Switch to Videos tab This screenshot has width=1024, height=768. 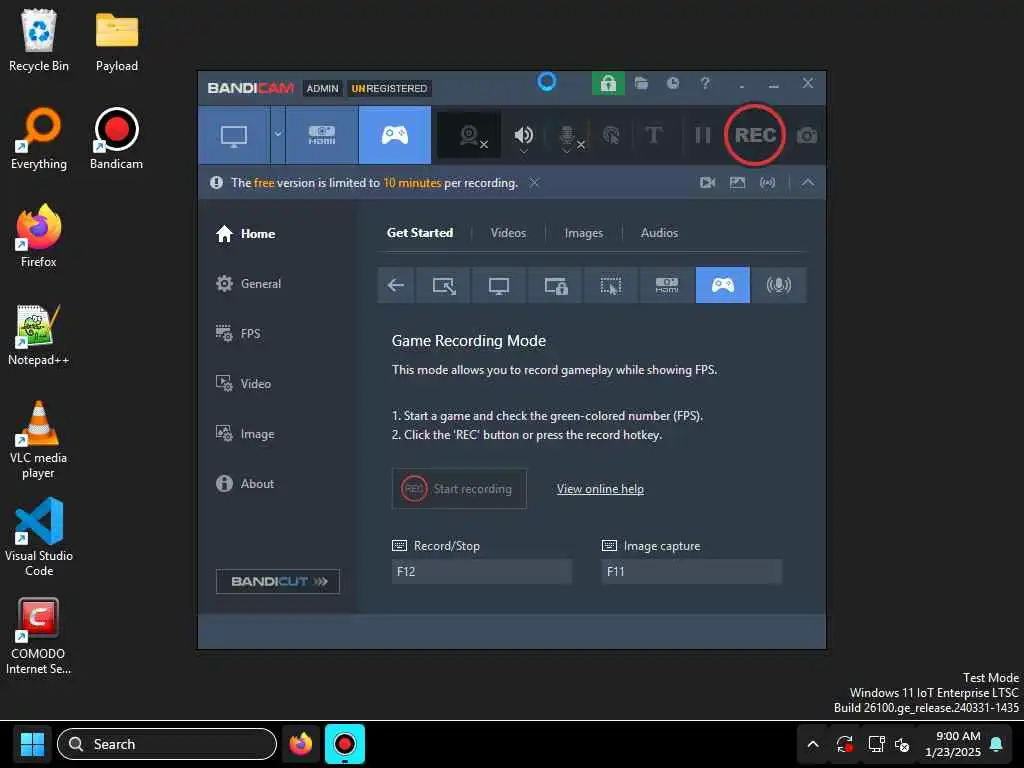click(508, 233)
